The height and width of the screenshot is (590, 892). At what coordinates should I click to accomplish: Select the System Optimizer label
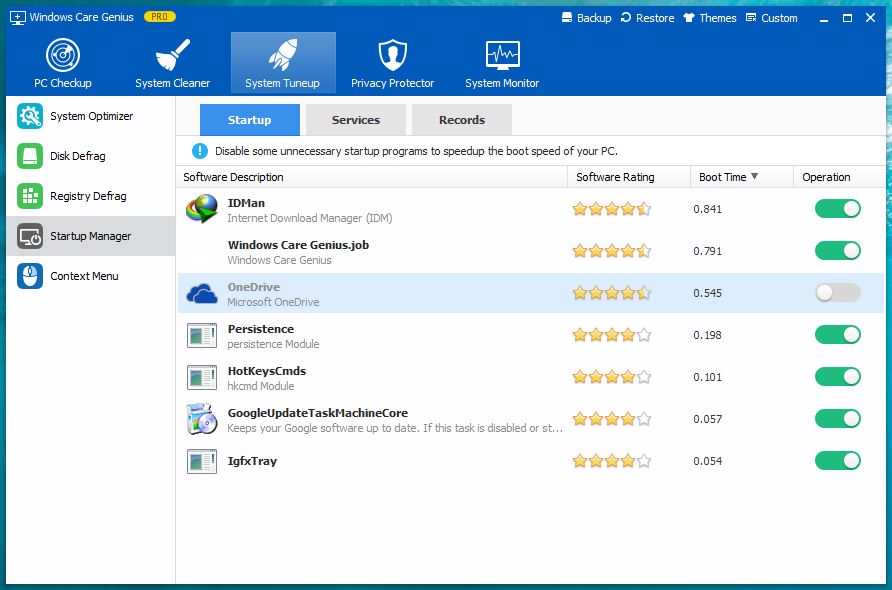[92, 116]
